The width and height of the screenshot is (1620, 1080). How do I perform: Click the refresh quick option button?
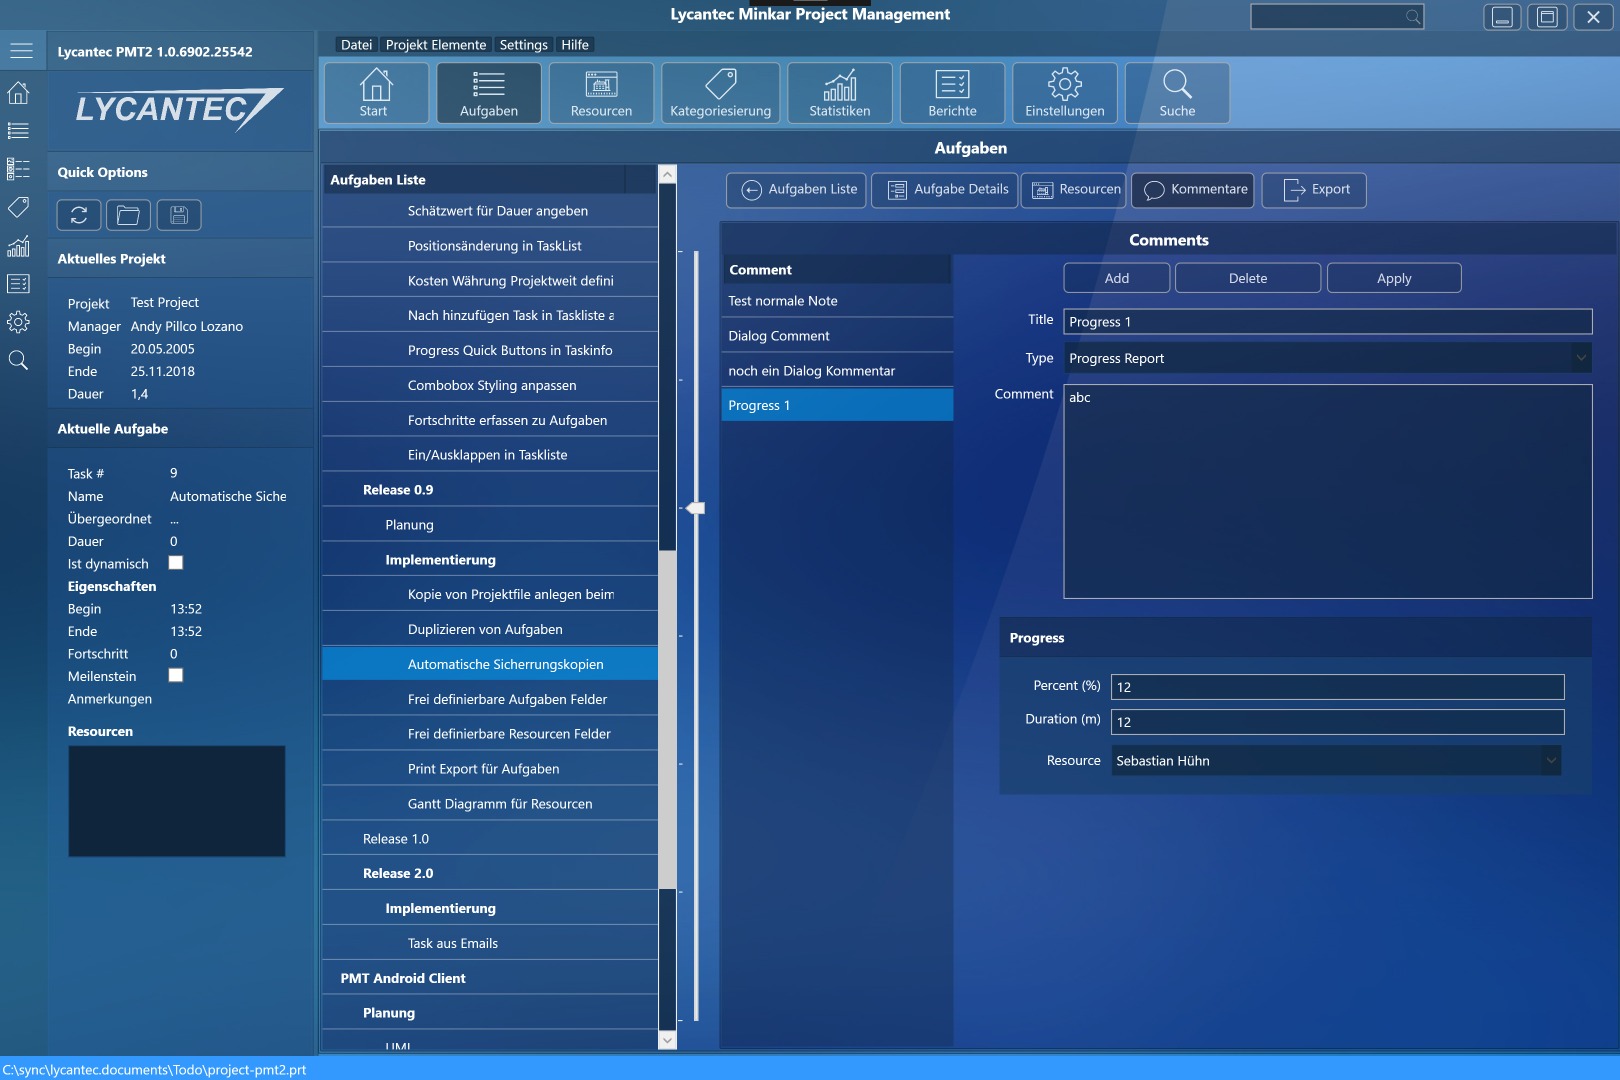(x=79, y=215)
